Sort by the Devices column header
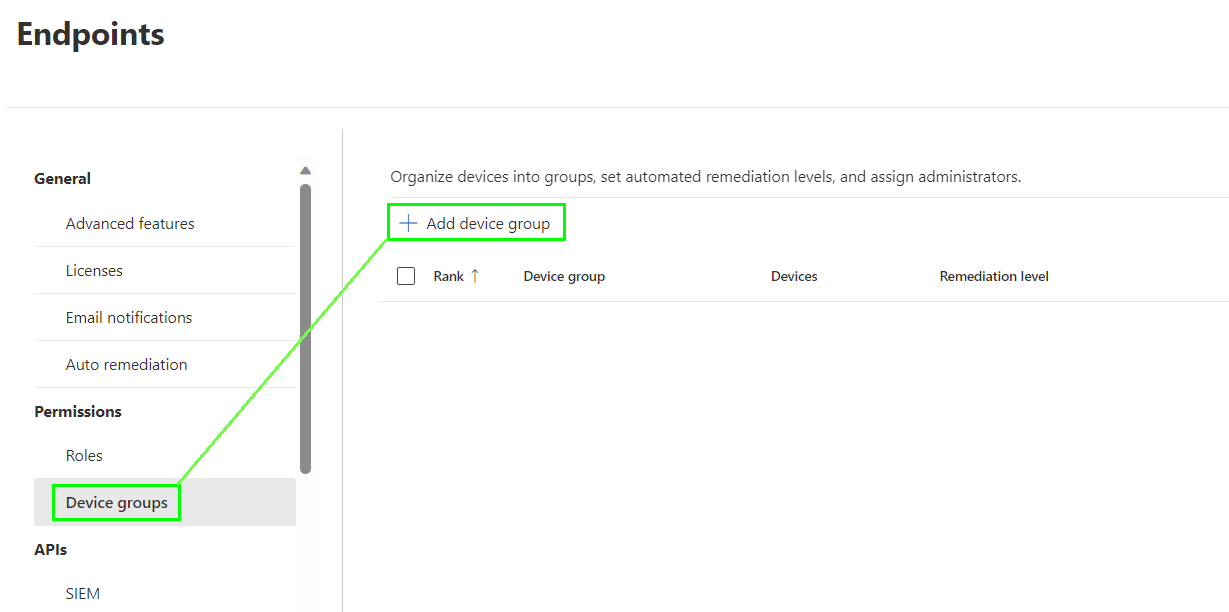 tap(794, 276)
